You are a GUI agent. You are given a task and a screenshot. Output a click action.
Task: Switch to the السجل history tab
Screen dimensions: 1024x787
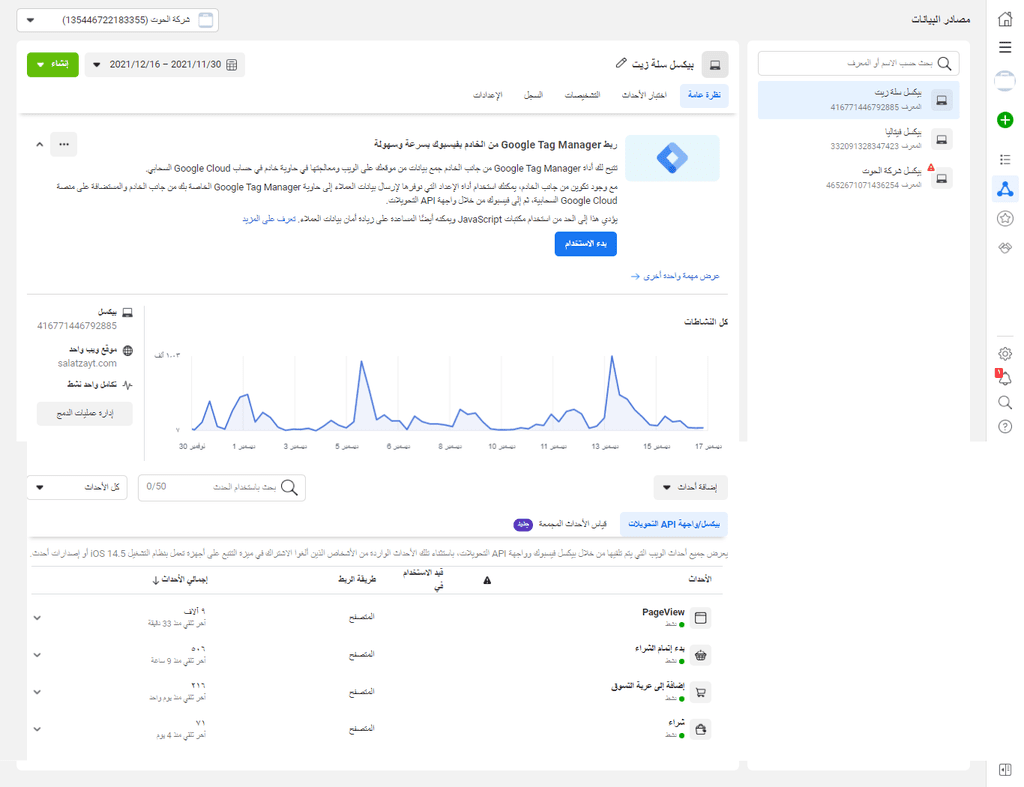tap(533, 95)
